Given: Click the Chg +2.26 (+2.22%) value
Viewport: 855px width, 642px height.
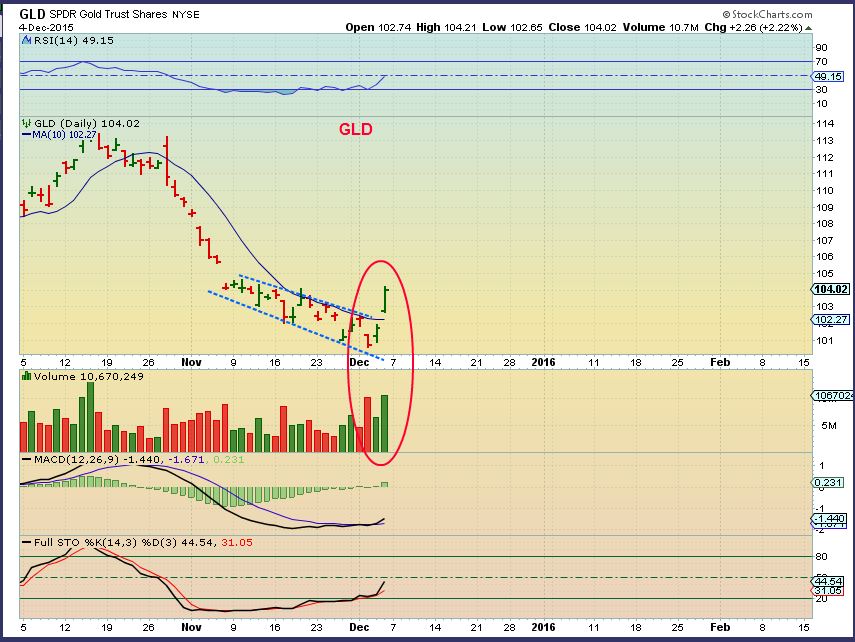Looking at the screenshot, I should 753,27.
